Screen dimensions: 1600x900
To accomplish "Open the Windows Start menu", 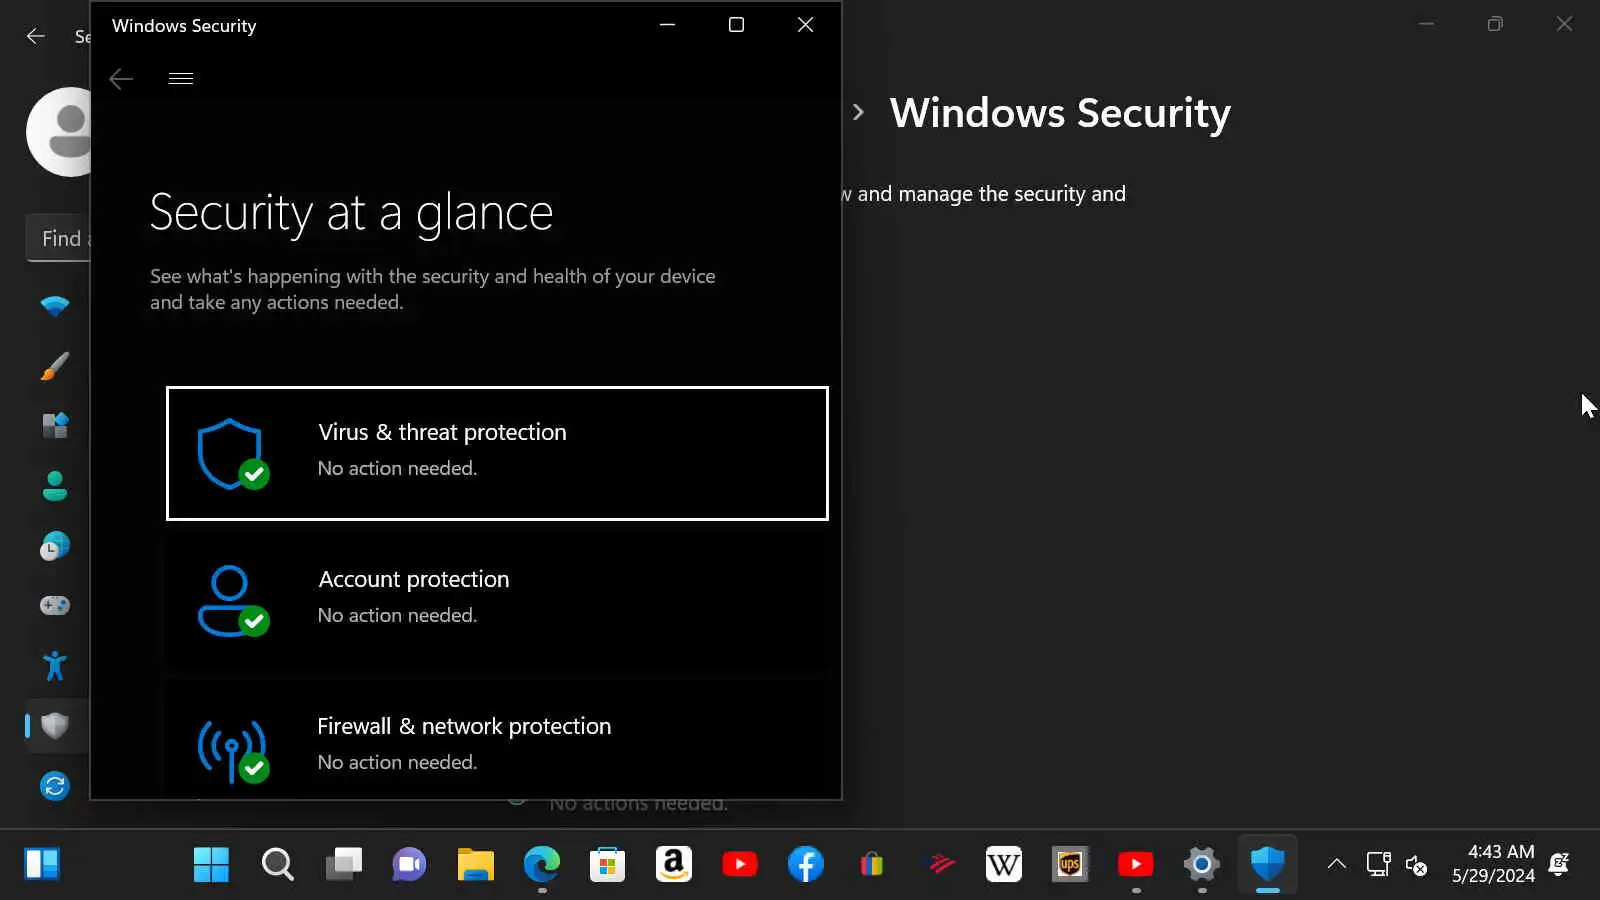I will 211,864.
